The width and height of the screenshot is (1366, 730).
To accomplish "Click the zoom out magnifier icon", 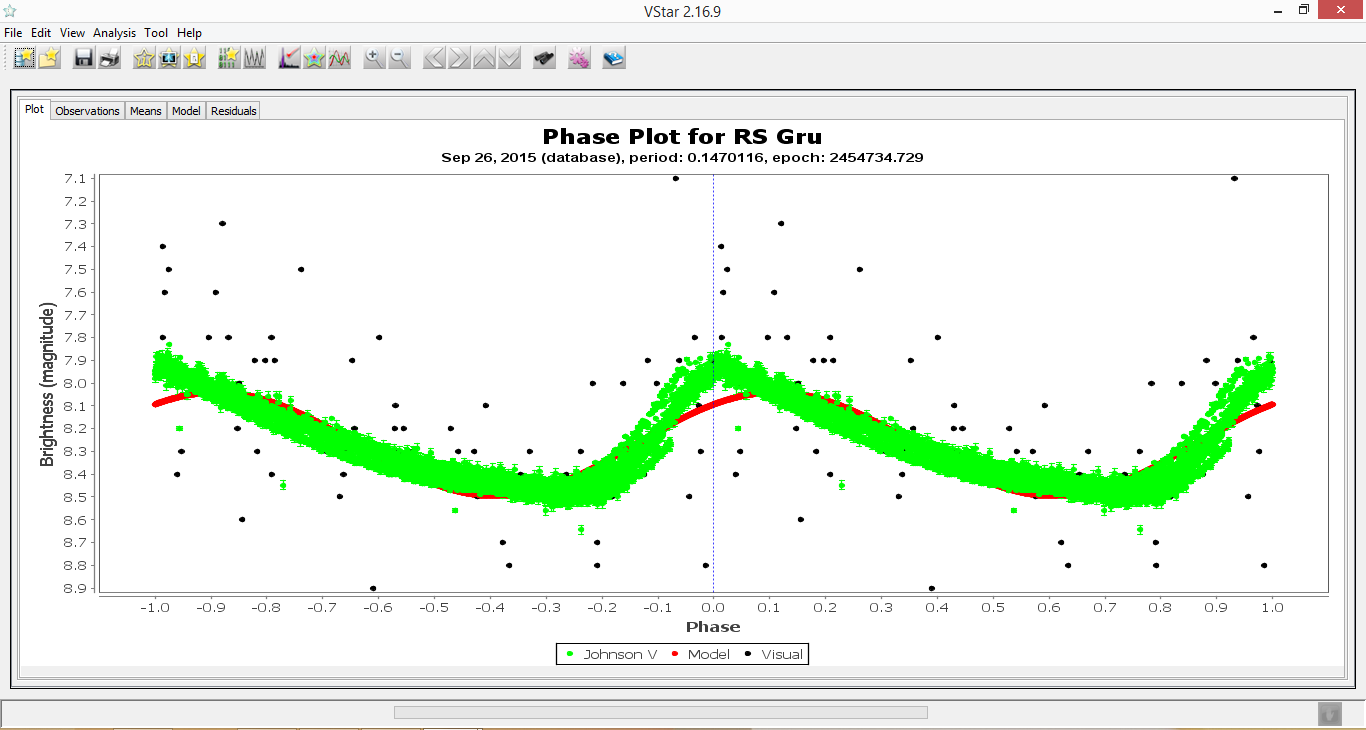I will pyautogui.click(x=399, y=59).
